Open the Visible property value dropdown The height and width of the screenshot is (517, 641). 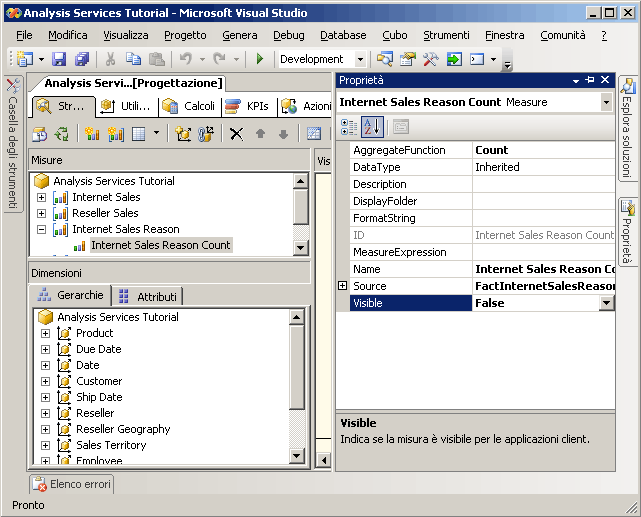(606, 303)
